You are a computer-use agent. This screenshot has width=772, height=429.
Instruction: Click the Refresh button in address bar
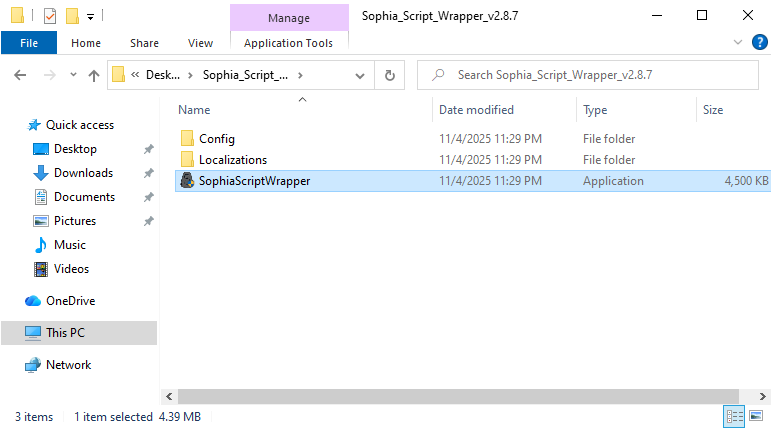click(389, 75)
